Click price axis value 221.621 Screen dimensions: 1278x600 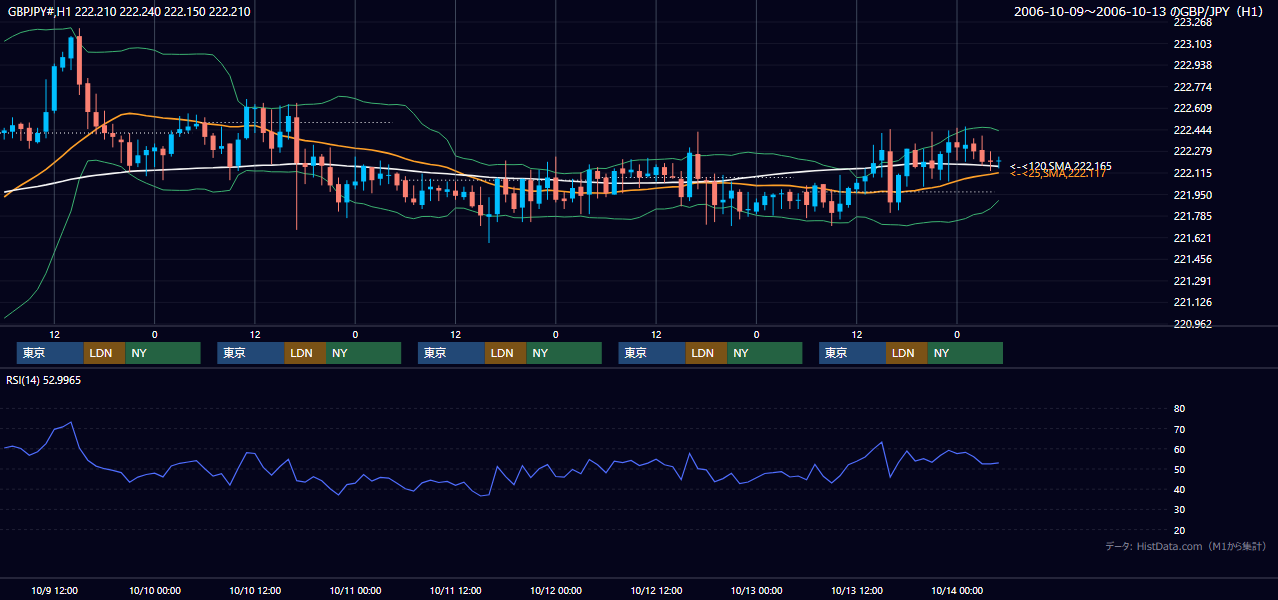tap(1192, 238)
